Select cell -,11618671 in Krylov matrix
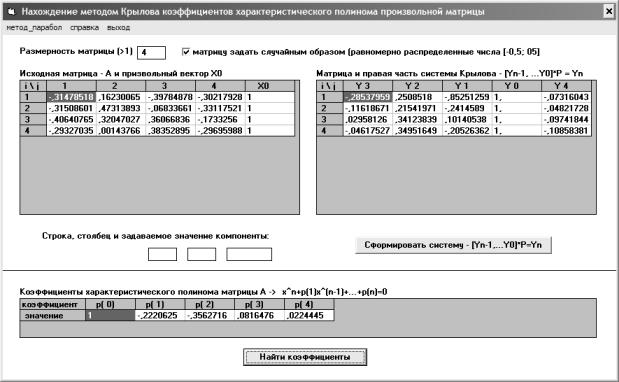Screen dimensions: 619x382 click(x=368, y=108)
